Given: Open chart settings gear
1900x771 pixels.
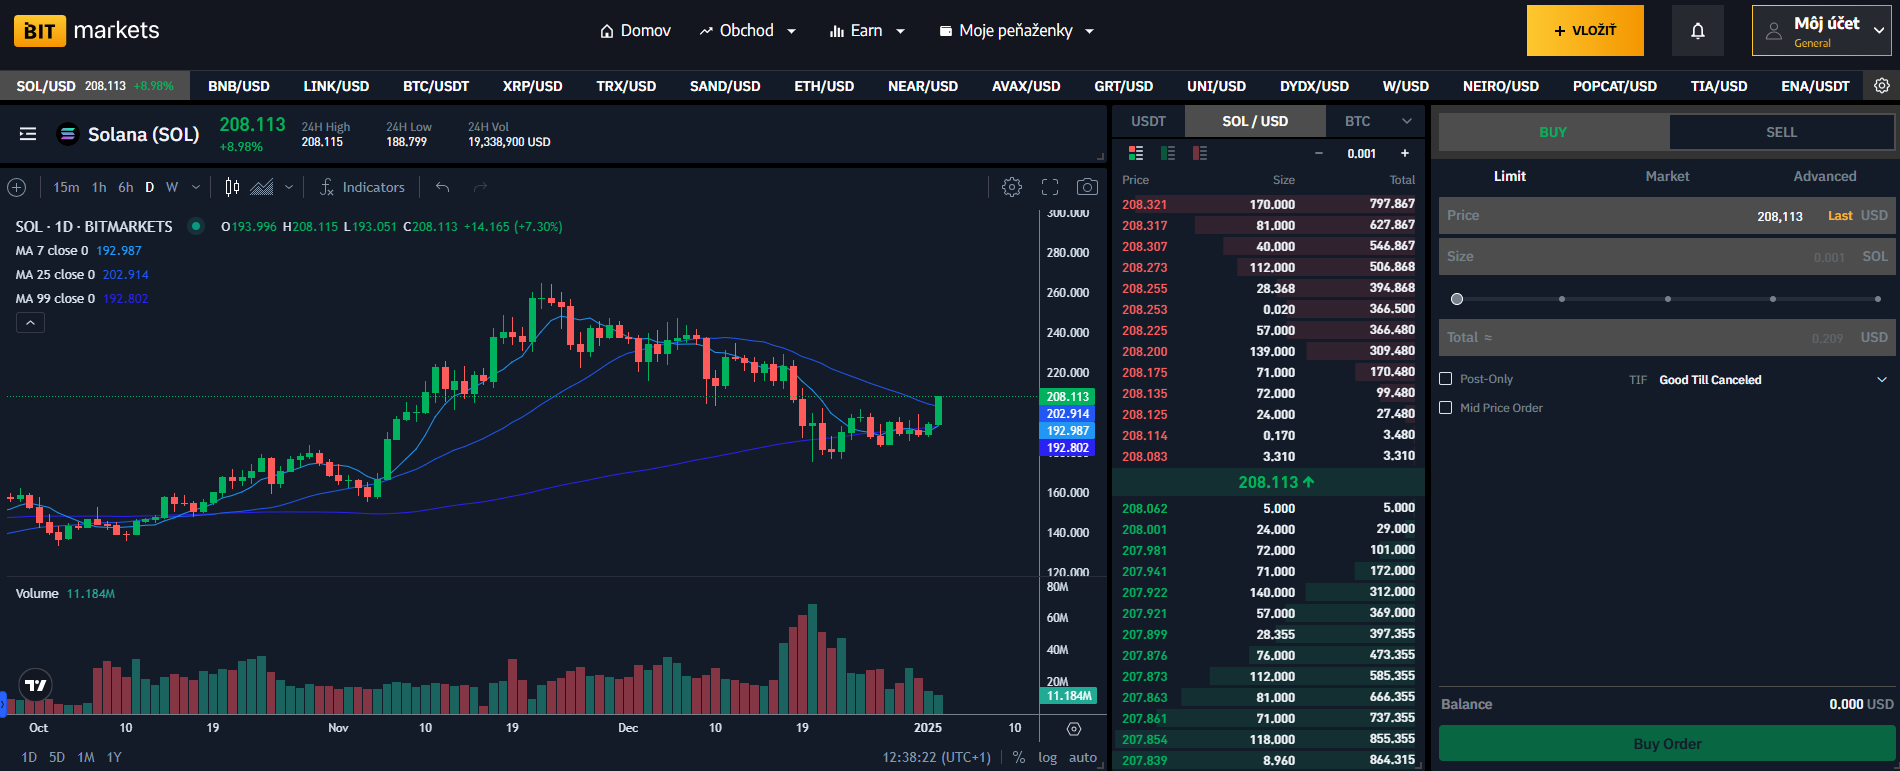Looking at the screenshot, I should pos(1012,187).
